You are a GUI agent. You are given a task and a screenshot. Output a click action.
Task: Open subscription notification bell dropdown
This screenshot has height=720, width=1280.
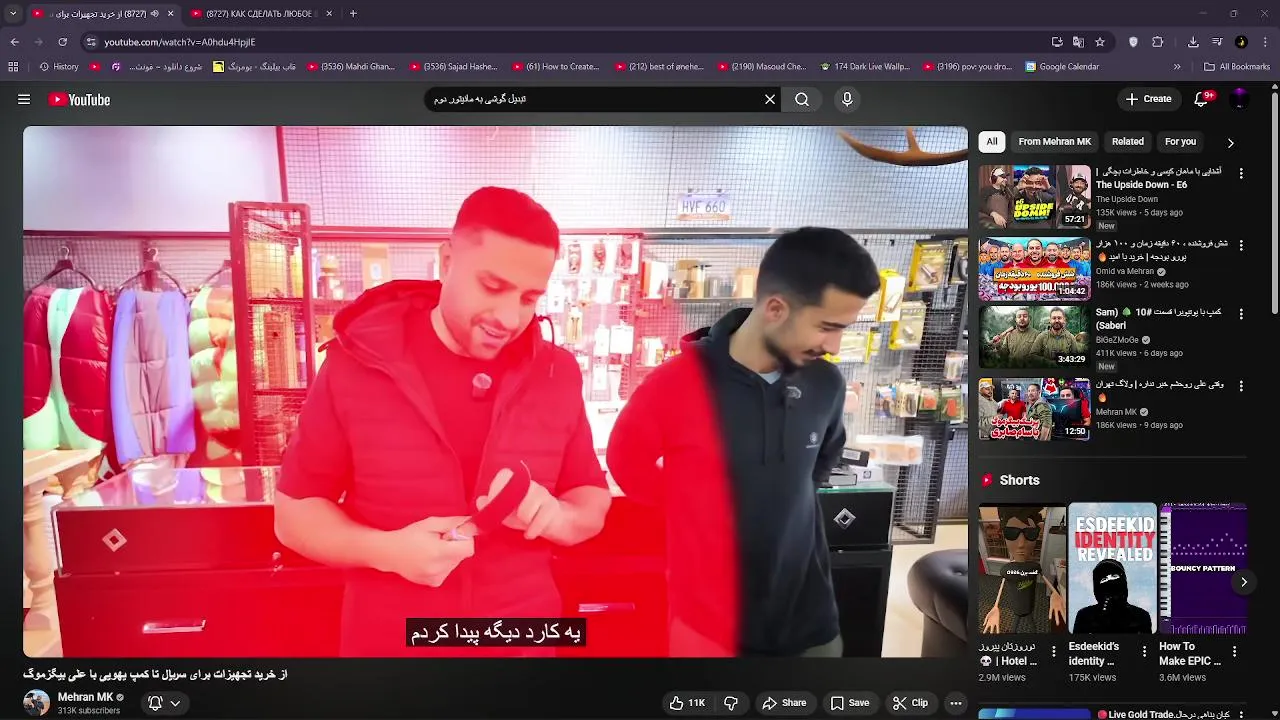tap(164, 703)
